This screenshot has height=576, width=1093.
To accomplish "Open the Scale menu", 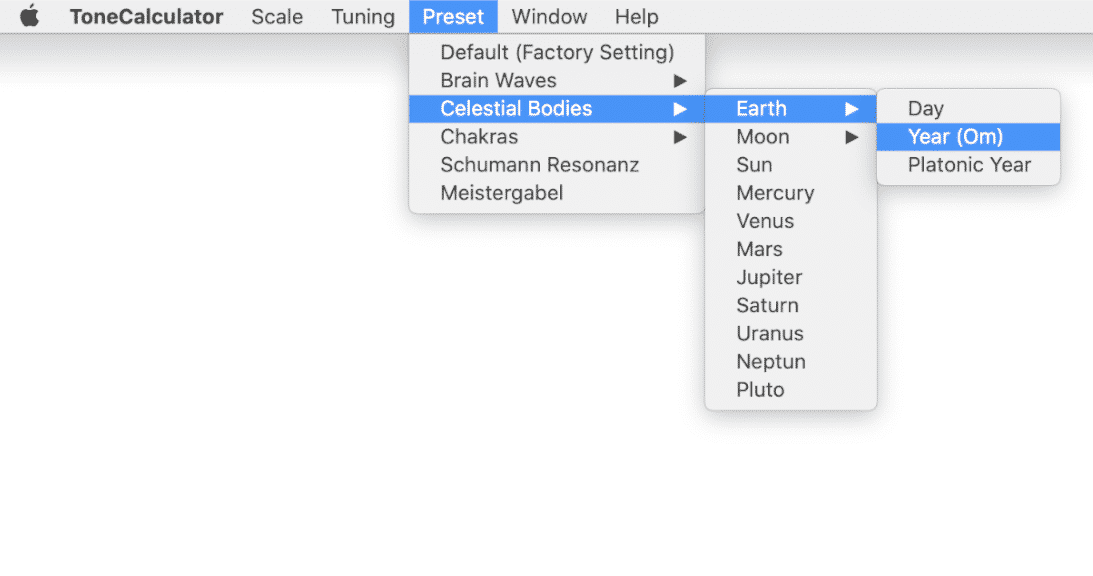I will (277, 17).
